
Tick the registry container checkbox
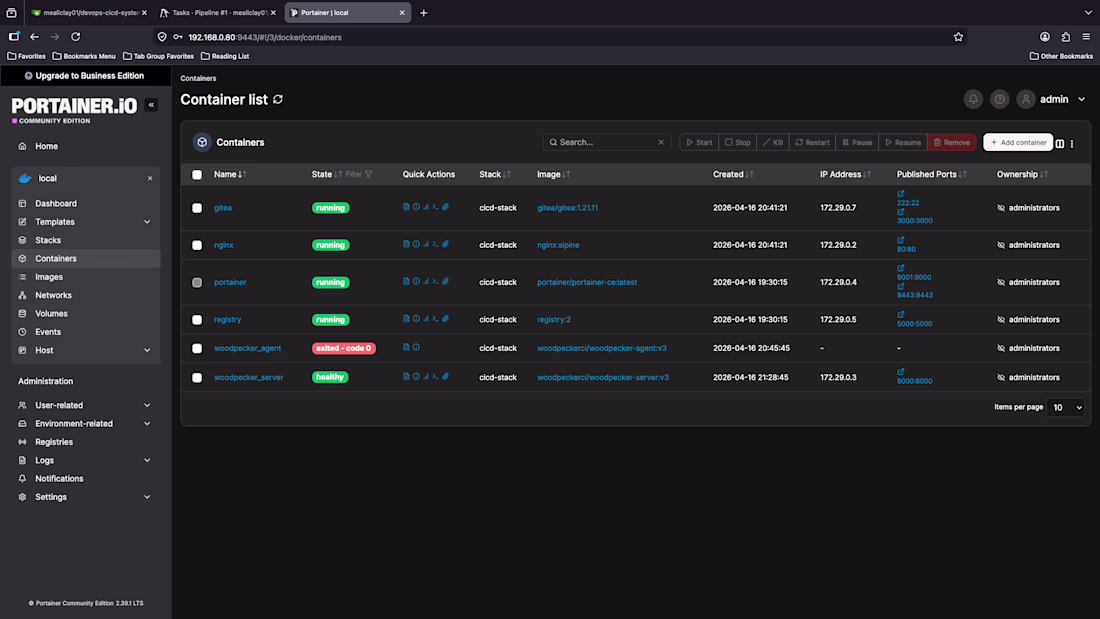[x=197, y=319]
